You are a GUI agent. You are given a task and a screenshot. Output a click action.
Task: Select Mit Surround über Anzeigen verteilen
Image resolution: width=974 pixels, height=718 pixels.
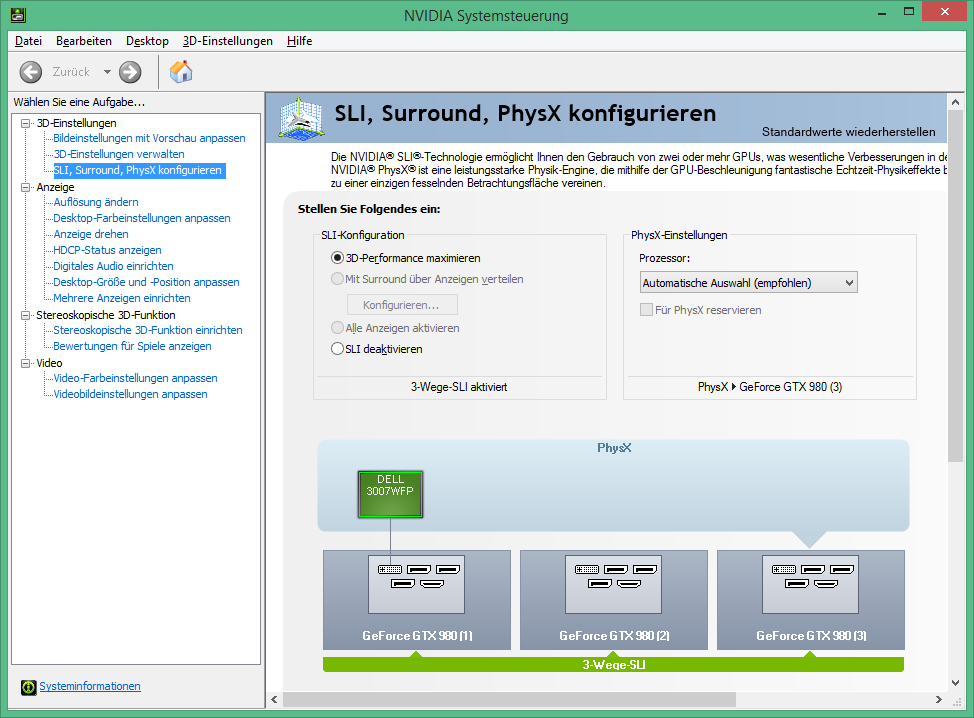[337, 279]
